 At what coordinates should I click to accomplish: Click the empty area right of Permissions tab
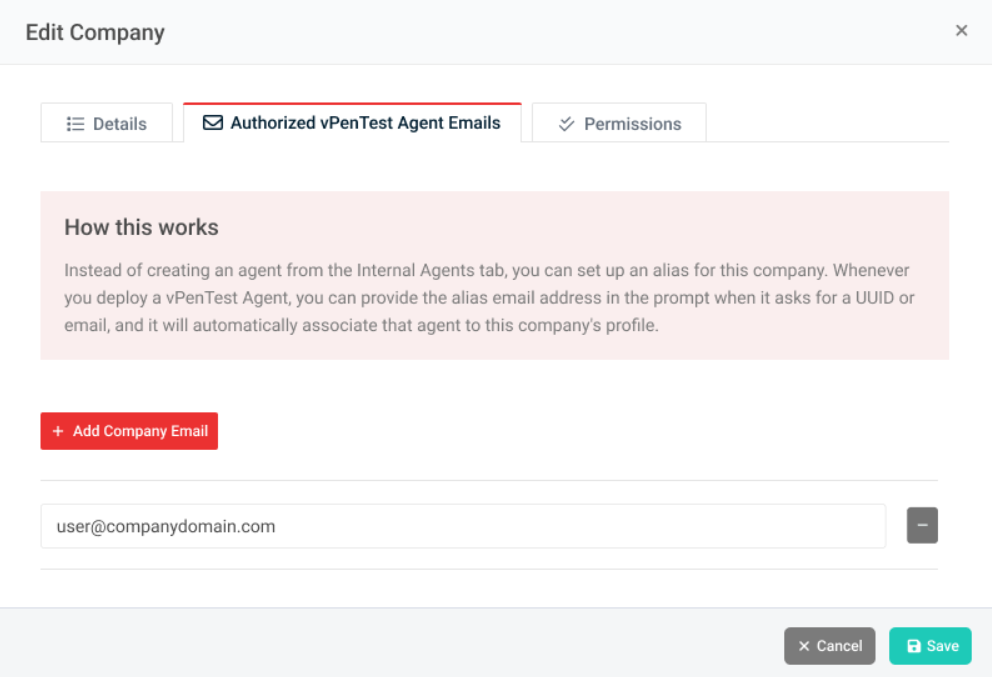[828, 122]
